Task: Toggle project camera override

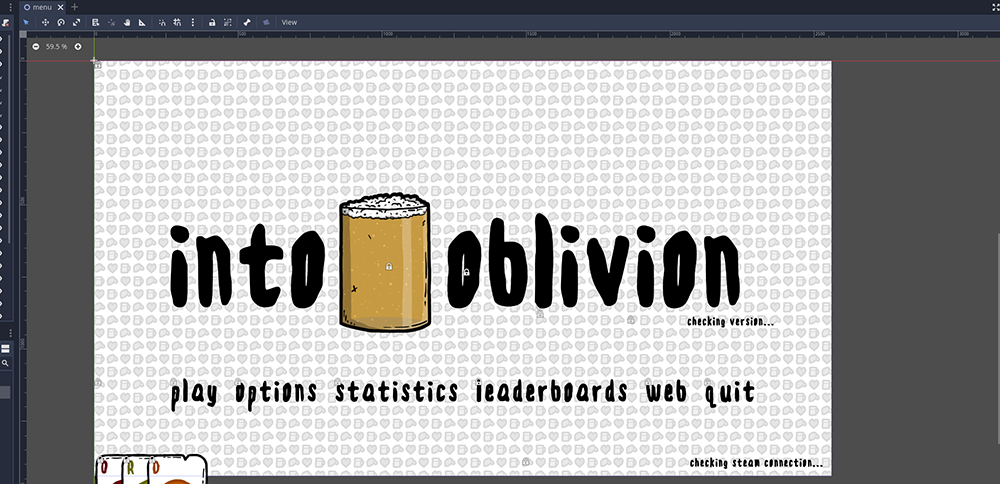Action: [x=267, y=22]
